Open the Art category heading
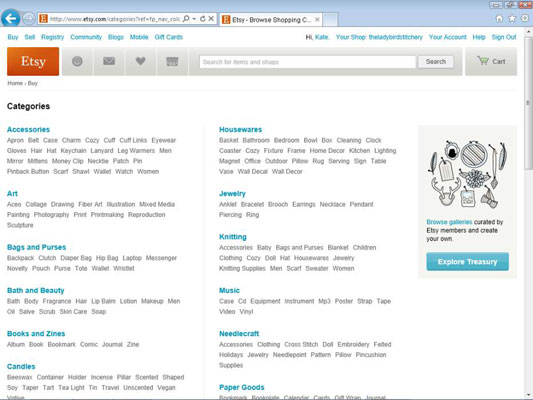Viewport: 533px width, 400px height. click(12, 193)
